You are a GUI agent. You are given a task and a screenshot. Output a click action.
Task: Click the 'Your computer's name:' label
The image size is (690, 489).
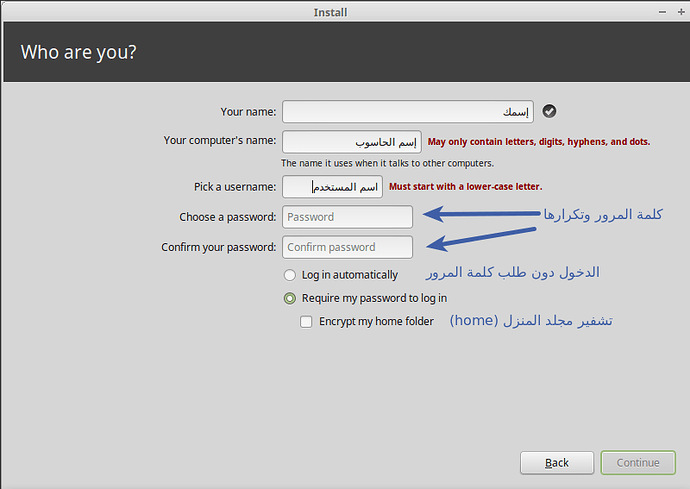pyautogui.click(x=220, y=140)
